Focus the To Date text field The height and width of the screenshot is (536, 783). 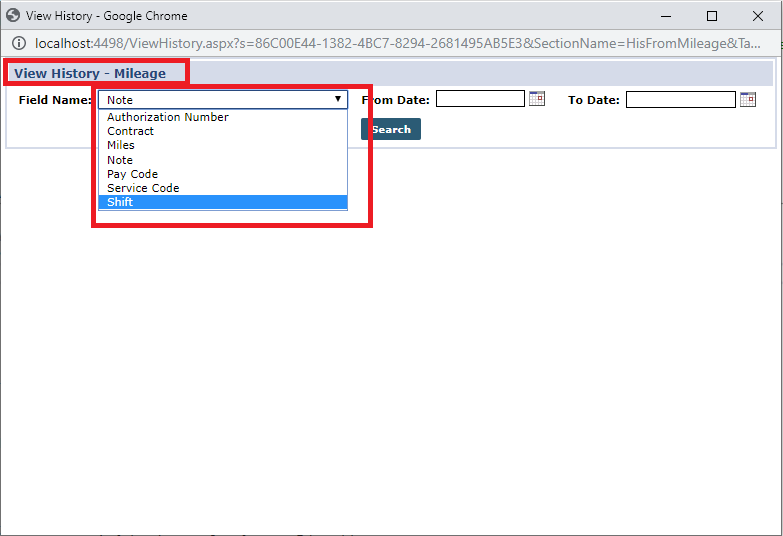(680, 99)
